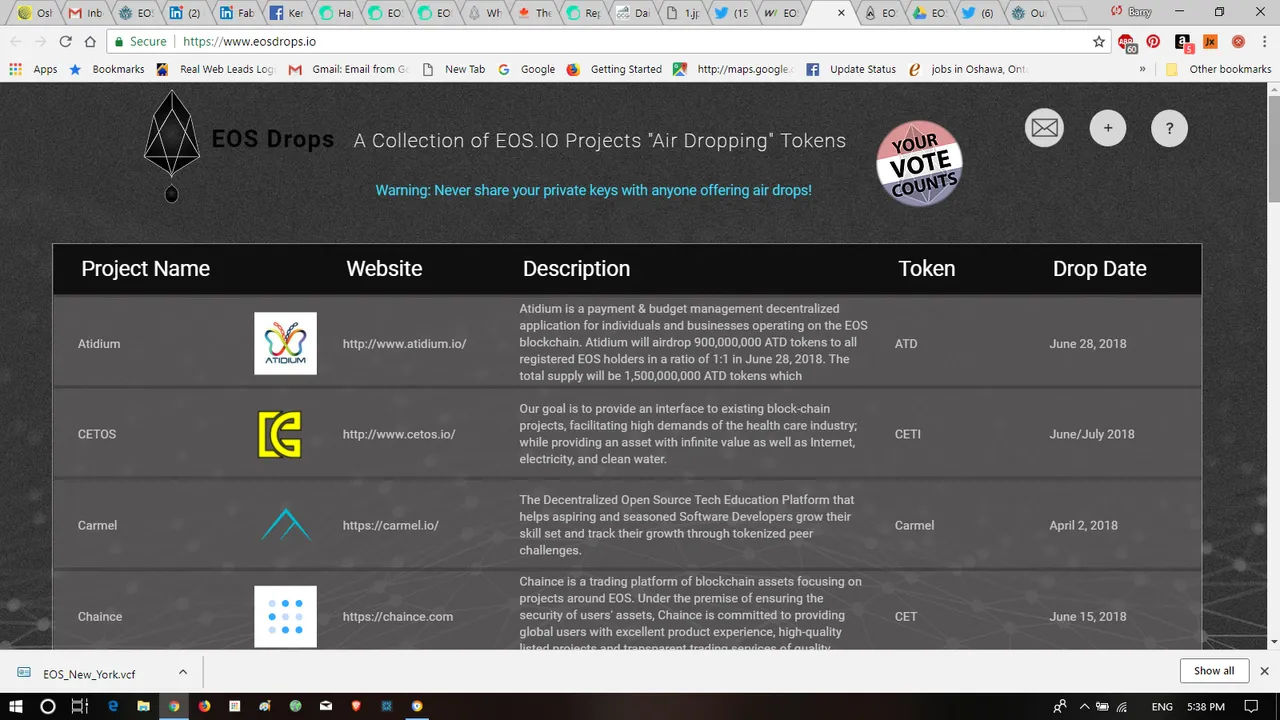Click the EOS Drops diamond logo
The width and height of the screenshot is (1280, 720).
pyautogui.click(x=171, y=146)
